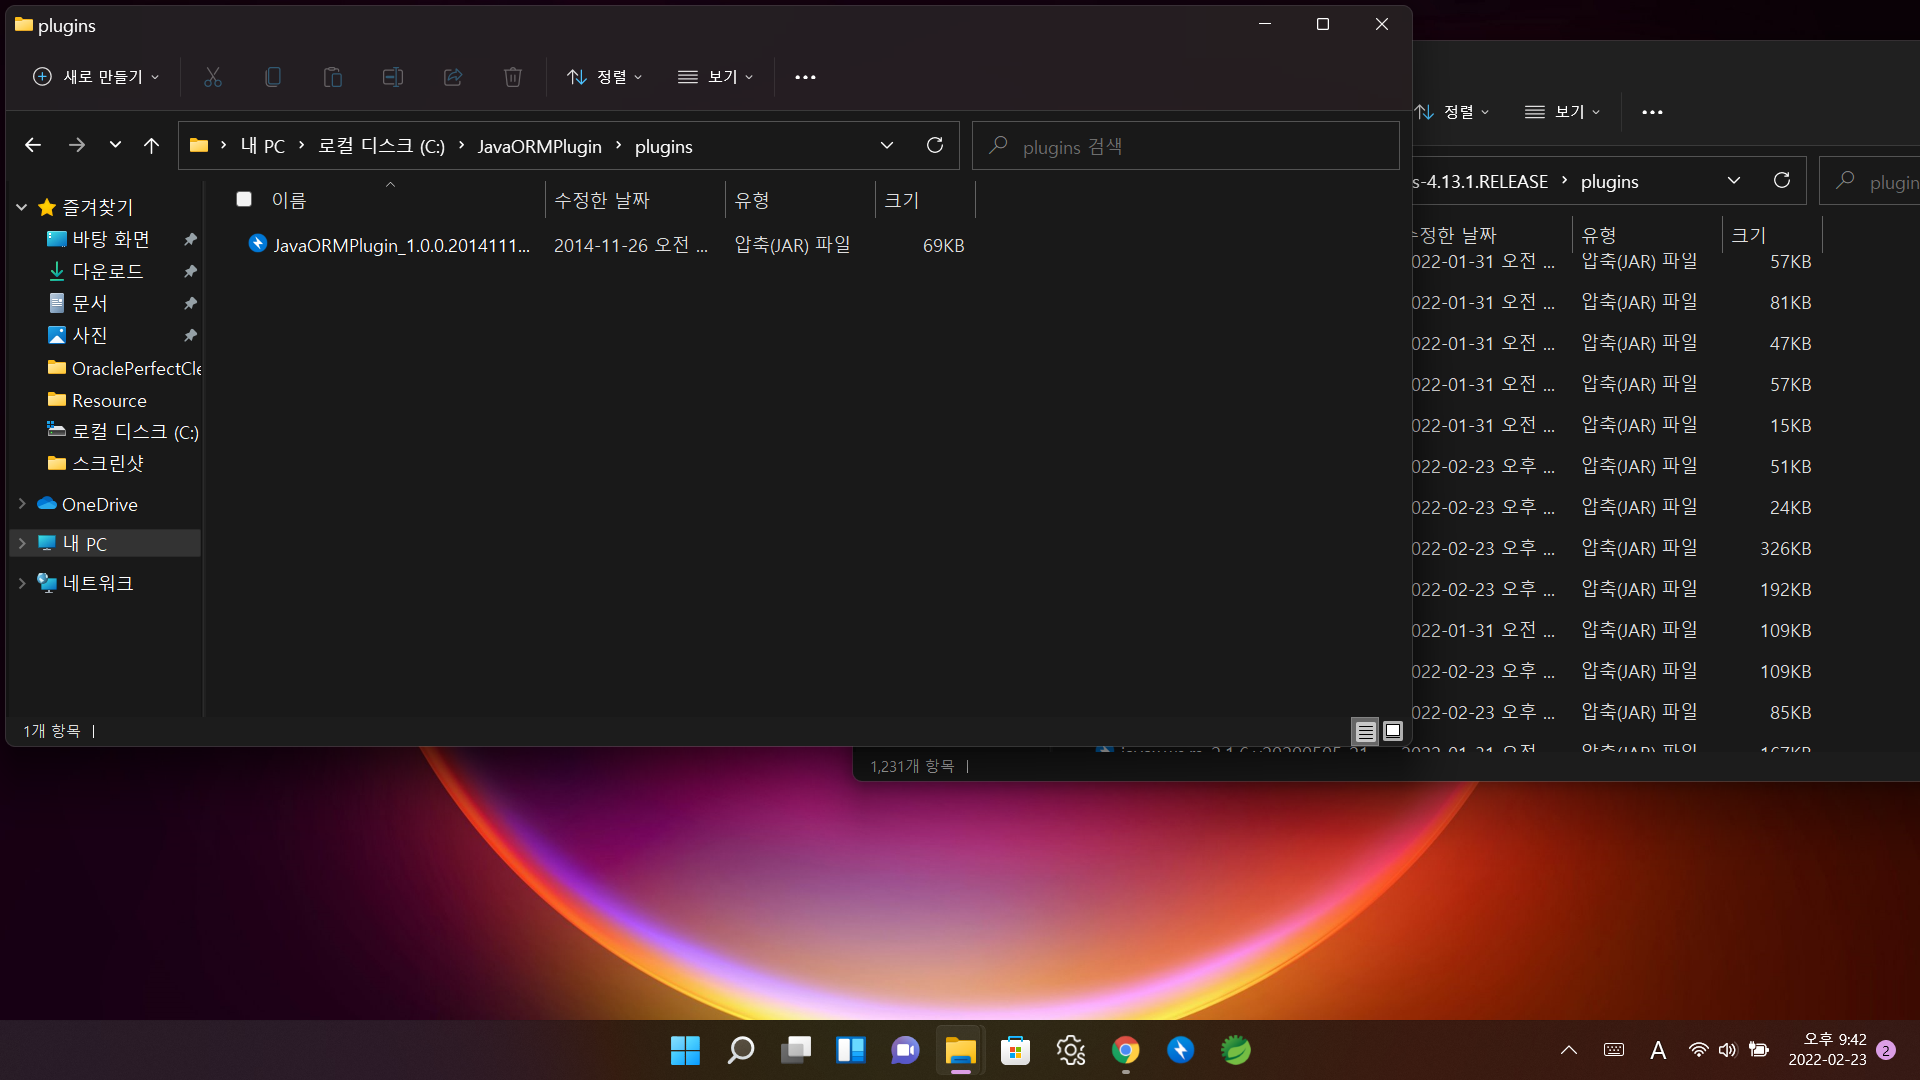The image size is (1920, 1080).
Task: Click the Copy icon in toolbar
Action: click(x=272, y=77)
